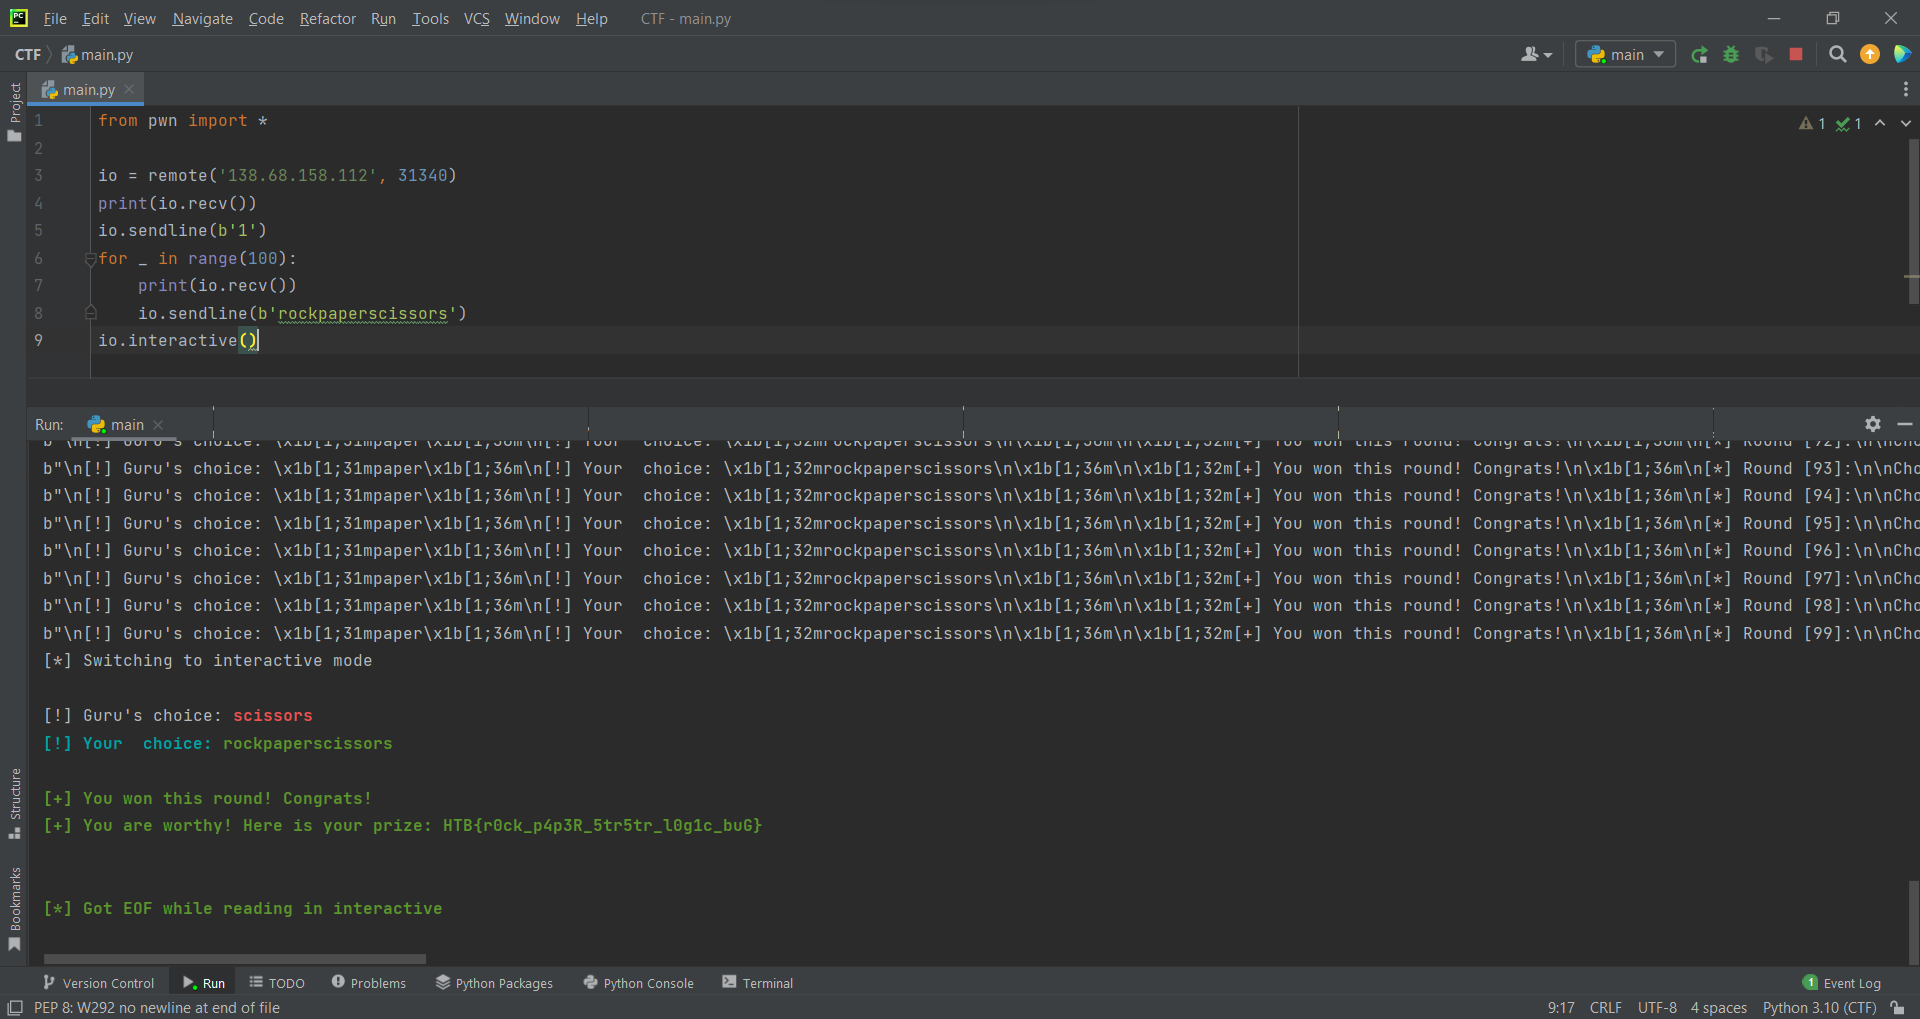The image size is (1920, 1019).
Task: Rerun the main run configuration
Action: (x=1699, y=54)
